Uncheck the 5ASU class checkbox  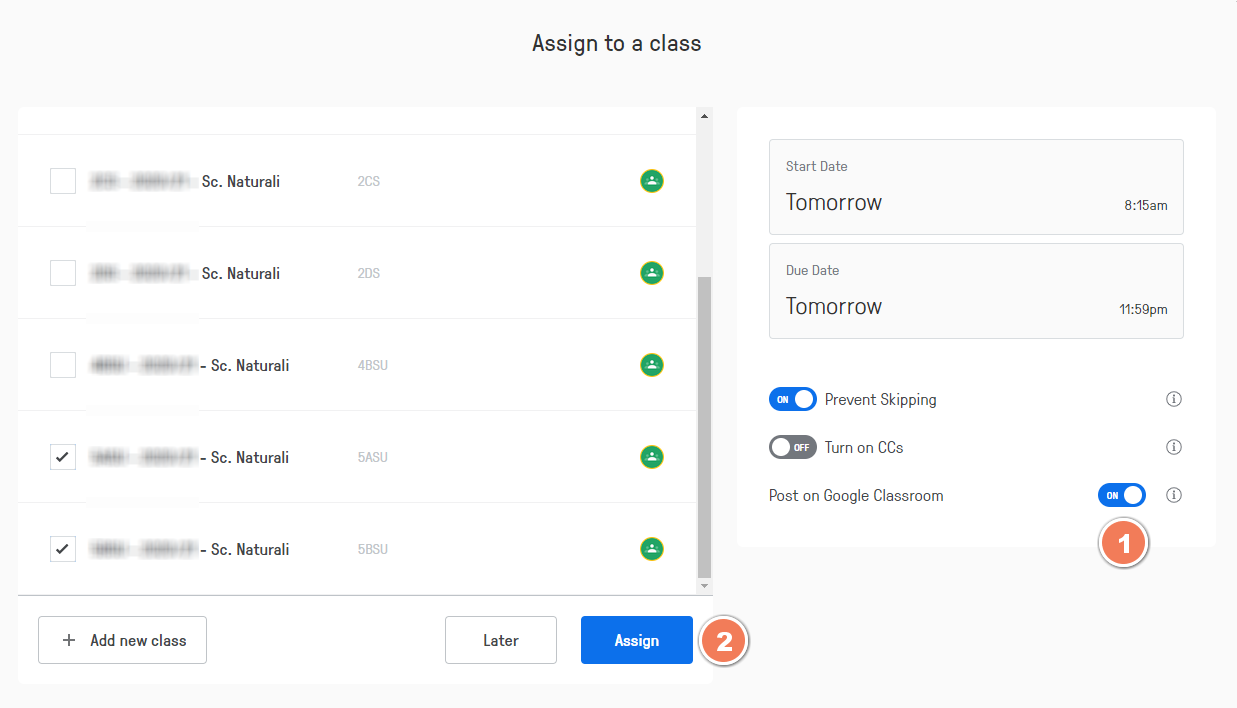click(63, 457)
